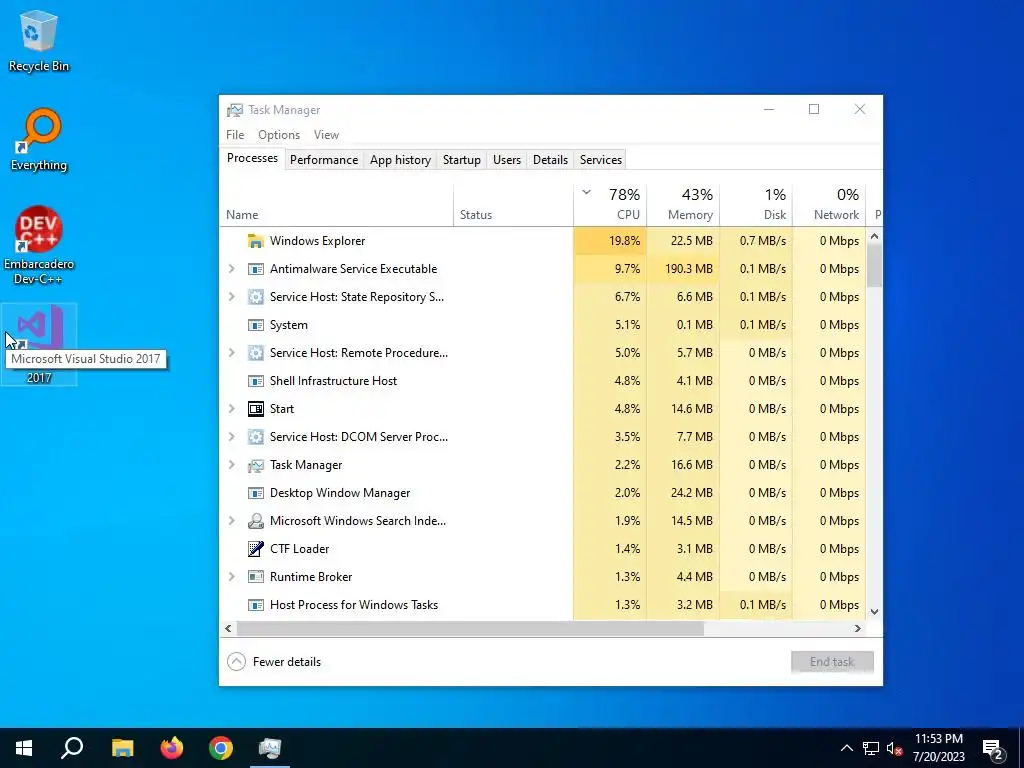The image size is (1024, 768).
Task: Sort processes by Network column
Action: point(829,205)
